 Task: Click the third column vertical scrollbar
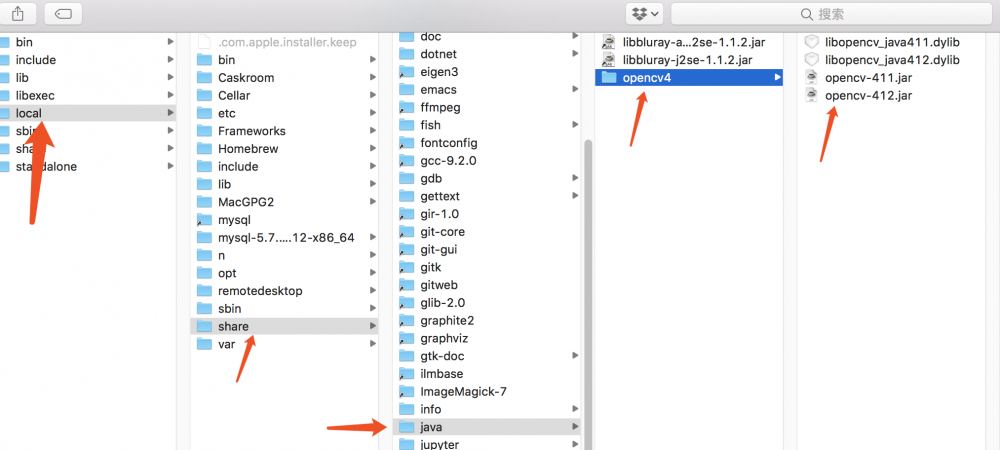tap(588, 293)
